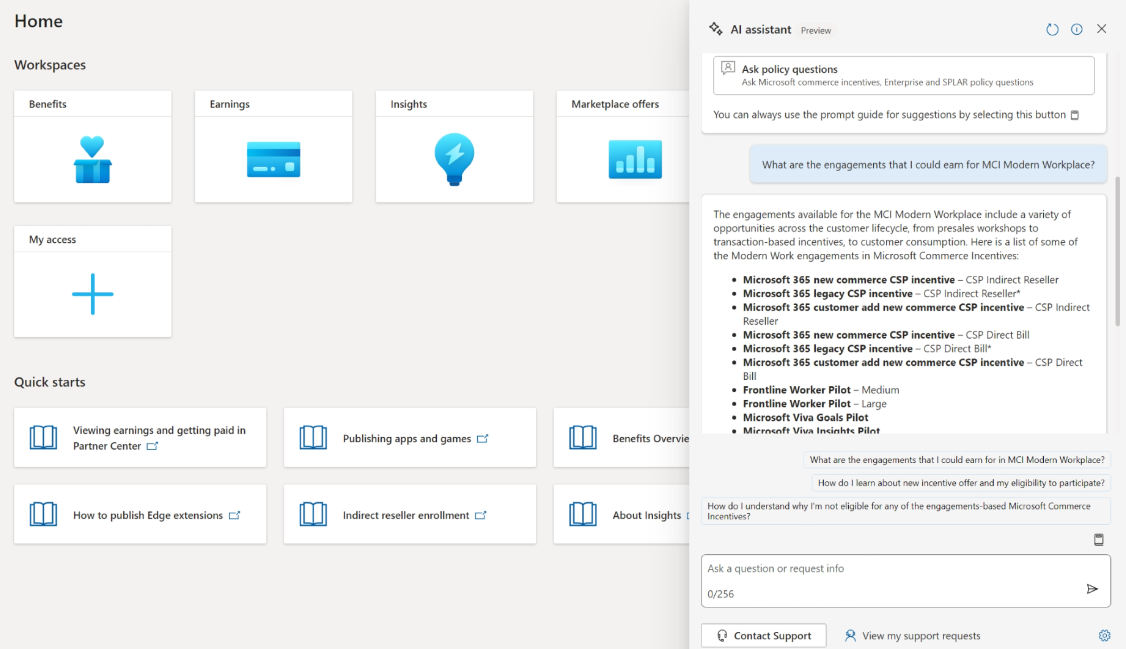The width and height of the screenshot is (1126, 649).
Task: Click the Preview label beside AI assistant
Action: point(816,31)
